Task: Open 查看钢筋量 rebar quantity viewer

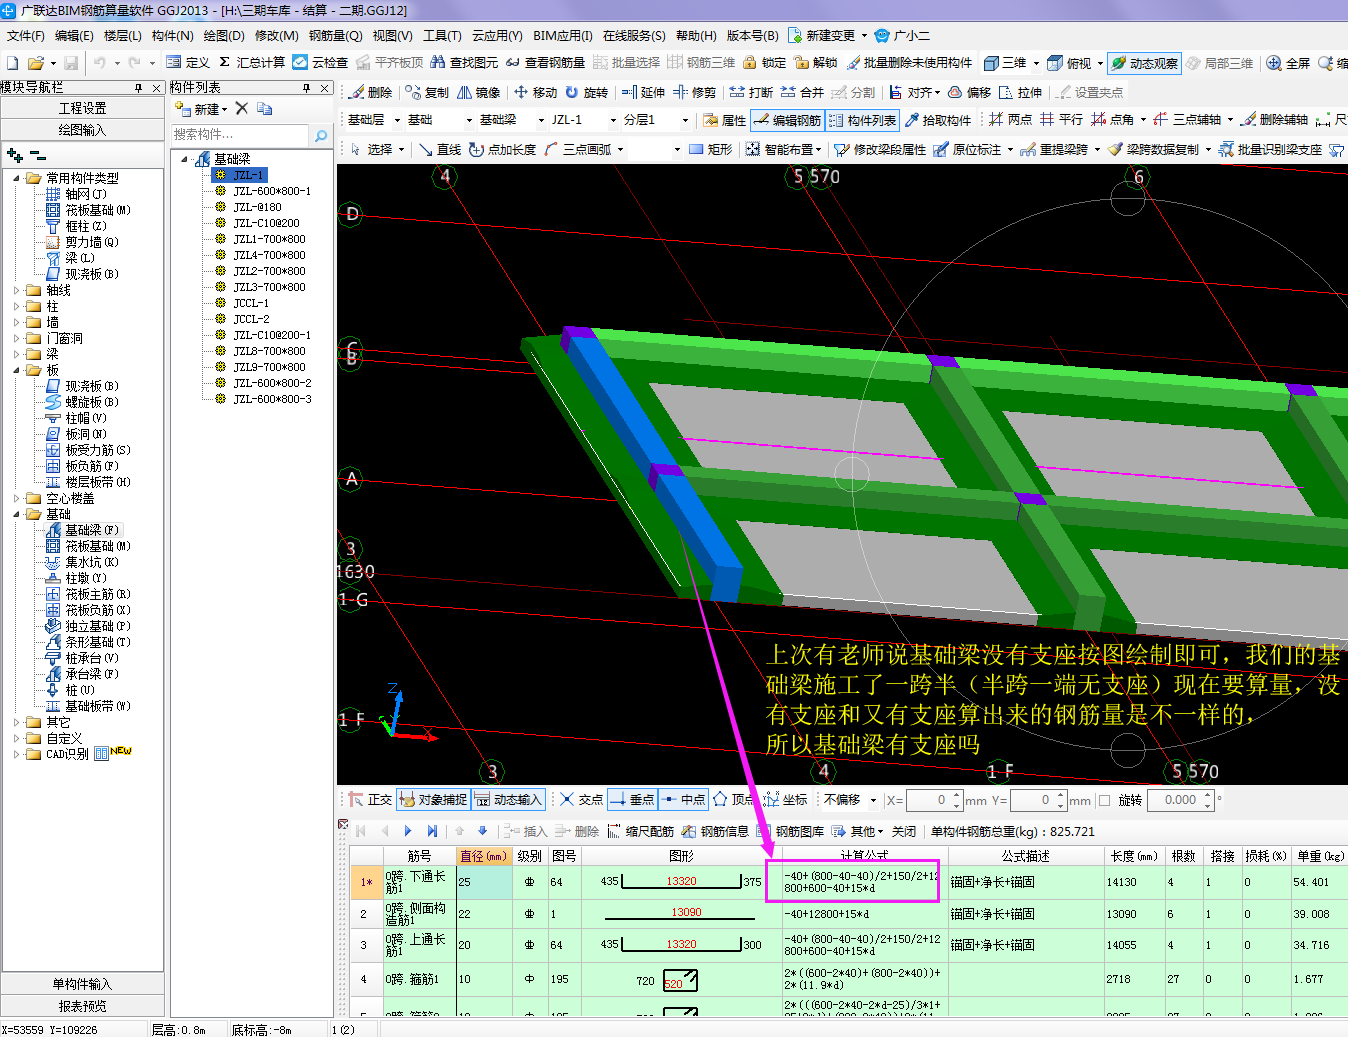Action: 546,63
